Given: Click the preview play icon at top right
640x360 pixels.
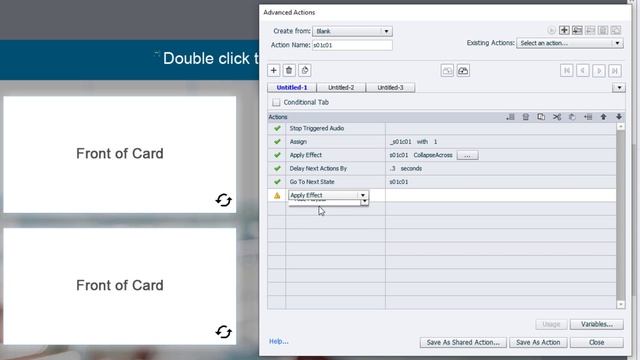Looking at the screenshot, I should [x=551, y=30].
